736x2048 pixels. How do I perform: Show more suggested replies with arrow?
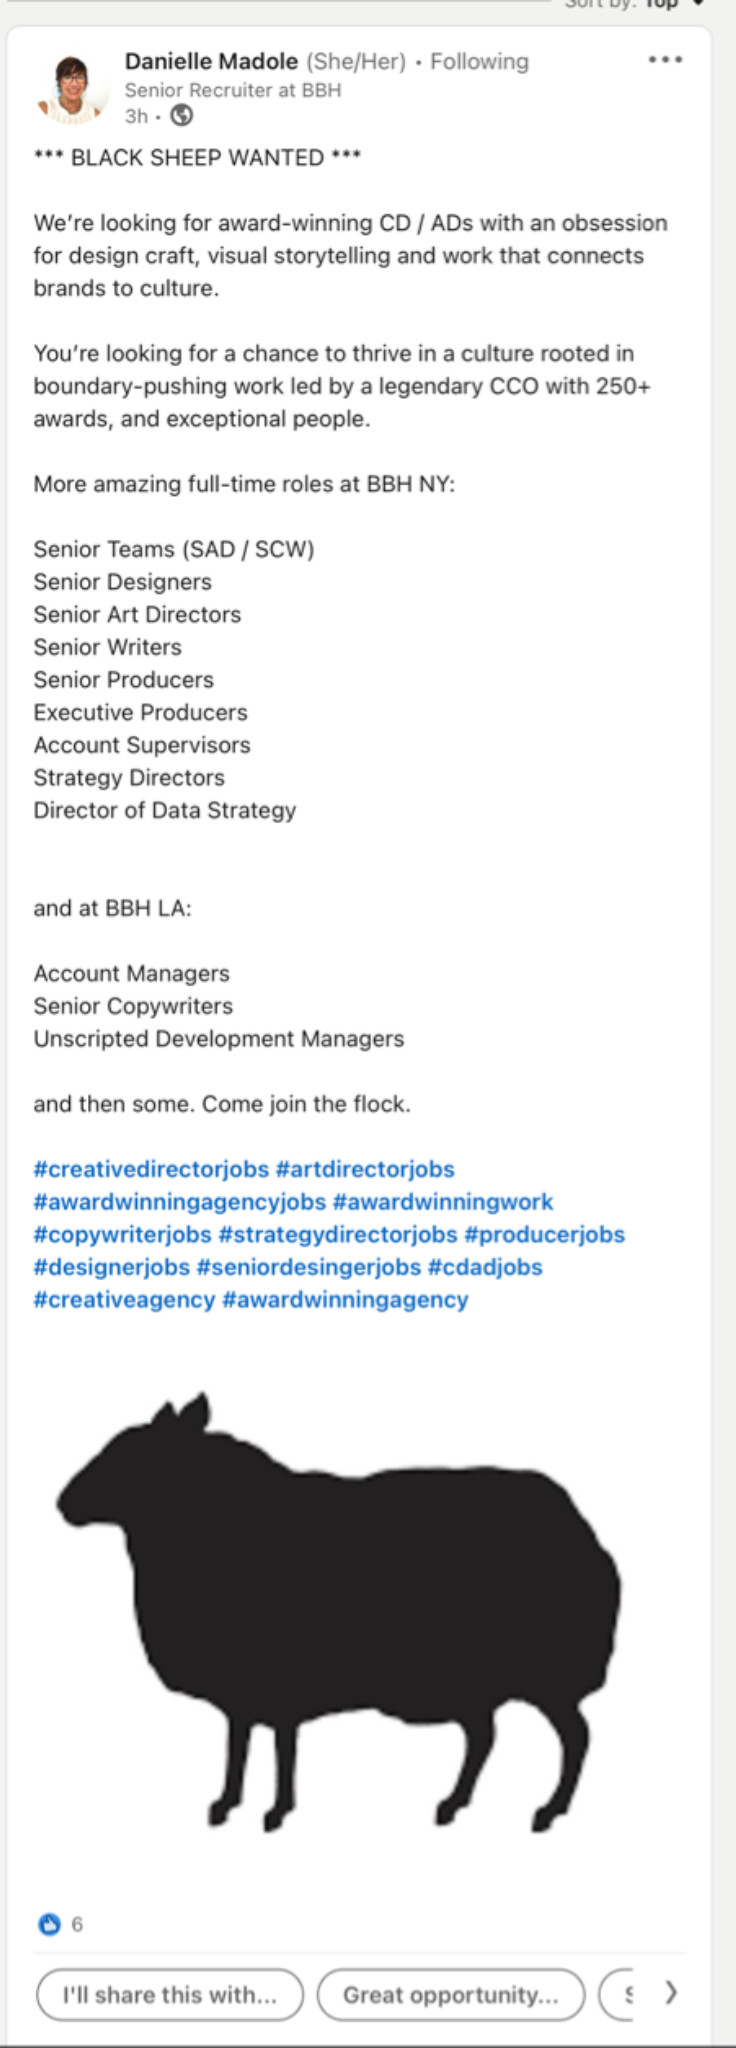pyautogui.click(x=671, y=1993)
